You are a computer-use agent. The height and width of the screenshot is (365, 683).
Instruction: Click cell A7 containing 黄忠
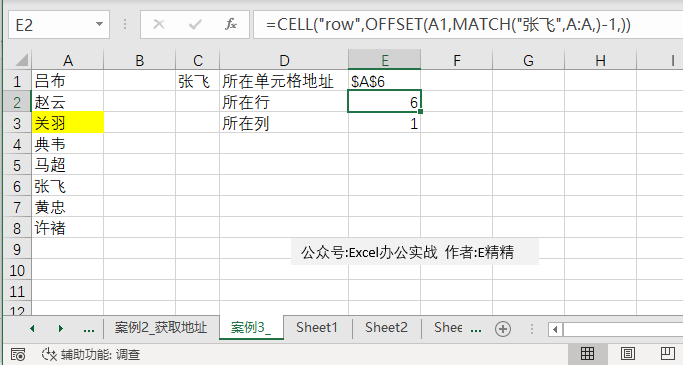click(x=68, y=207)
